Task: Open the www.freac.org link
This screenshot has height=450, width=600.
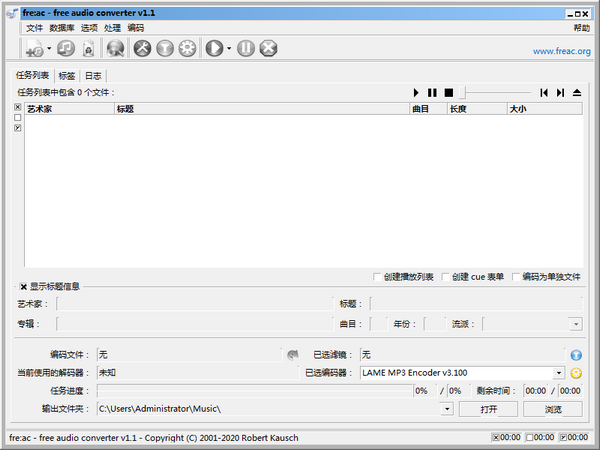Action: pos(561,51)
